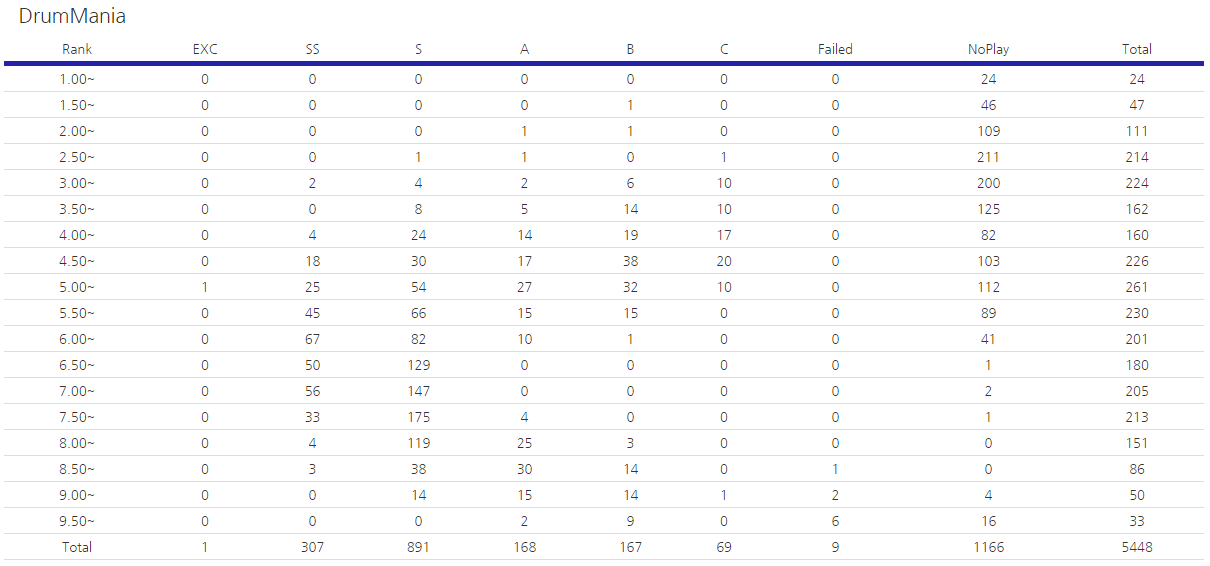Select the 7.50~ rank row label
The height and width of the screenshot is (566, 1210).
[77, 417]
